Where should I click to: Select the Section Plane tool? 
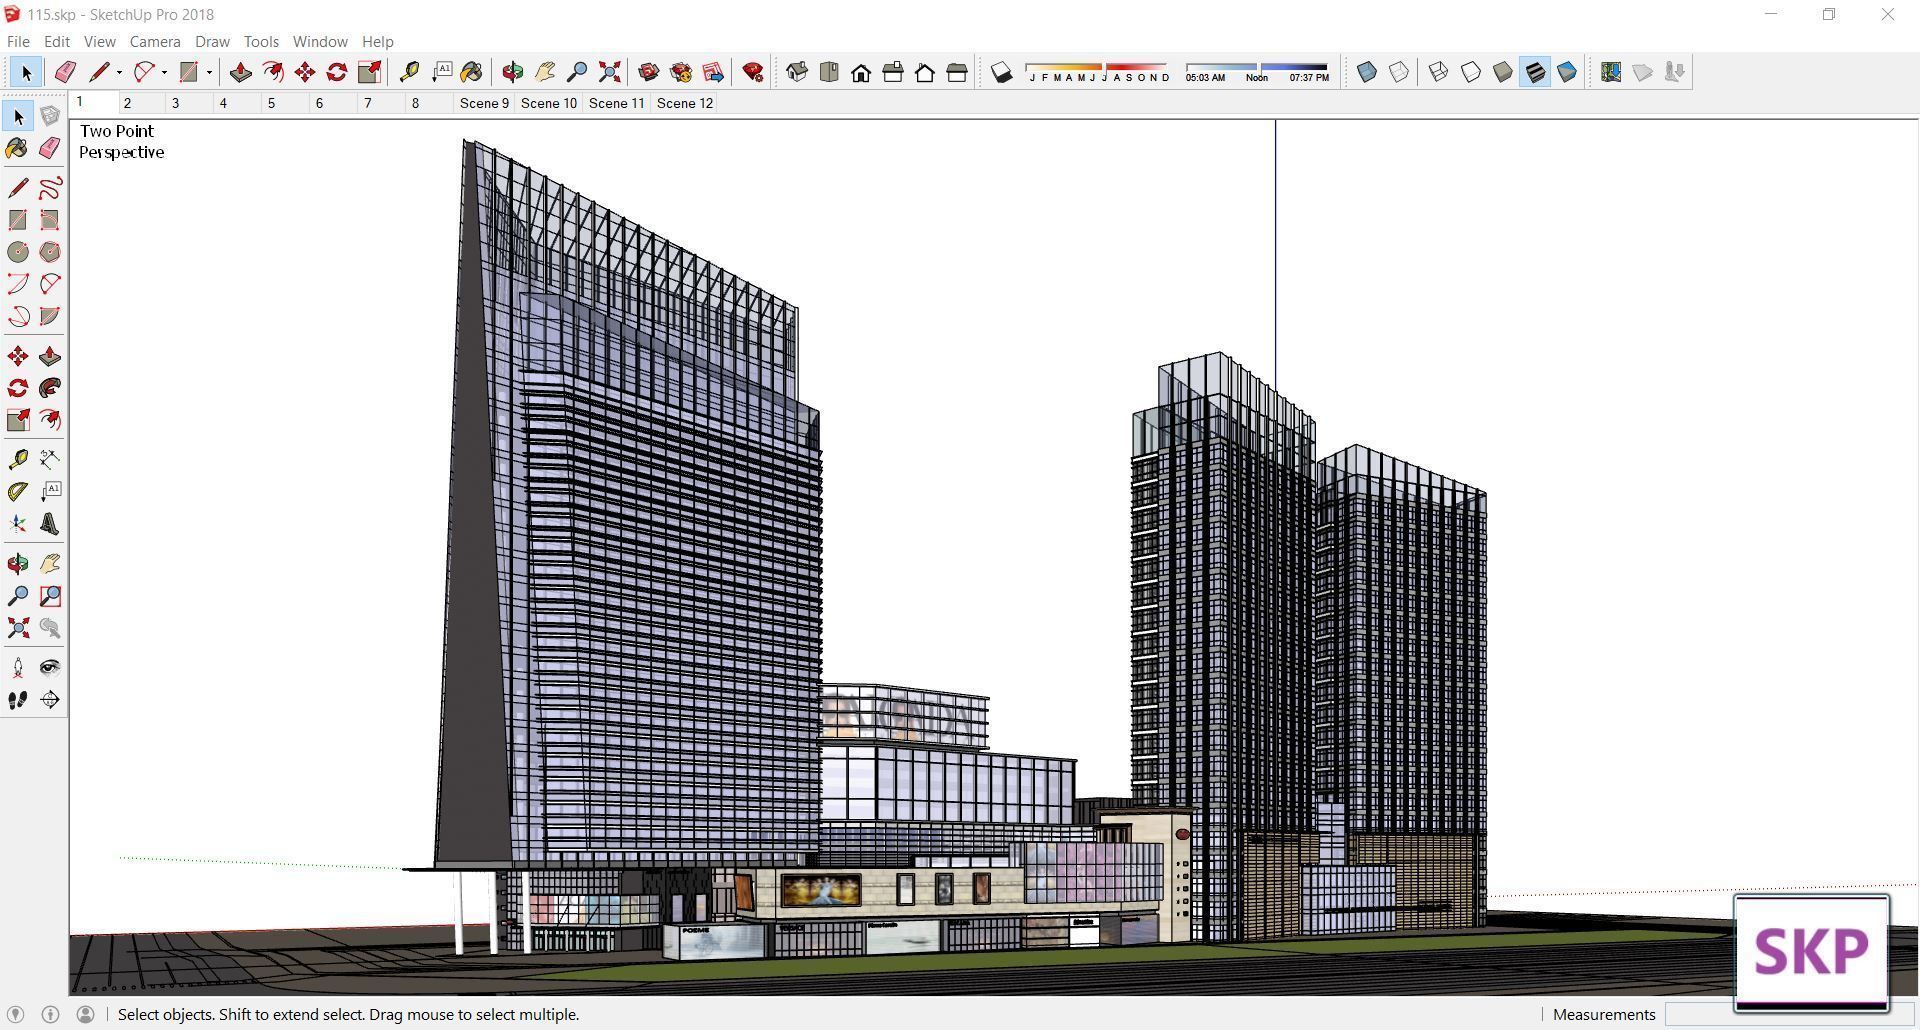tap(50, 700)
